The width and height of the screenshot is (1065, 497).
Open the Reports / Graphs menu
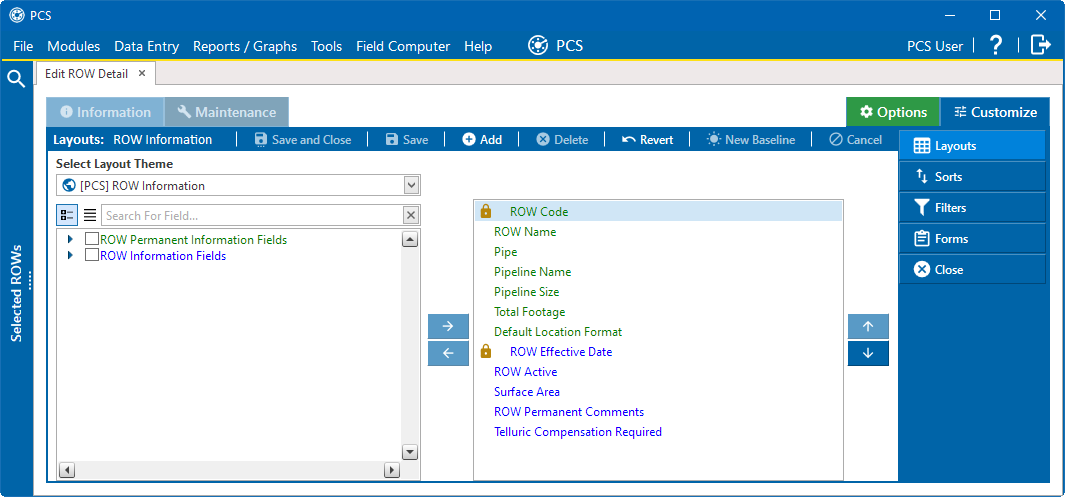[x=245, y=46]
